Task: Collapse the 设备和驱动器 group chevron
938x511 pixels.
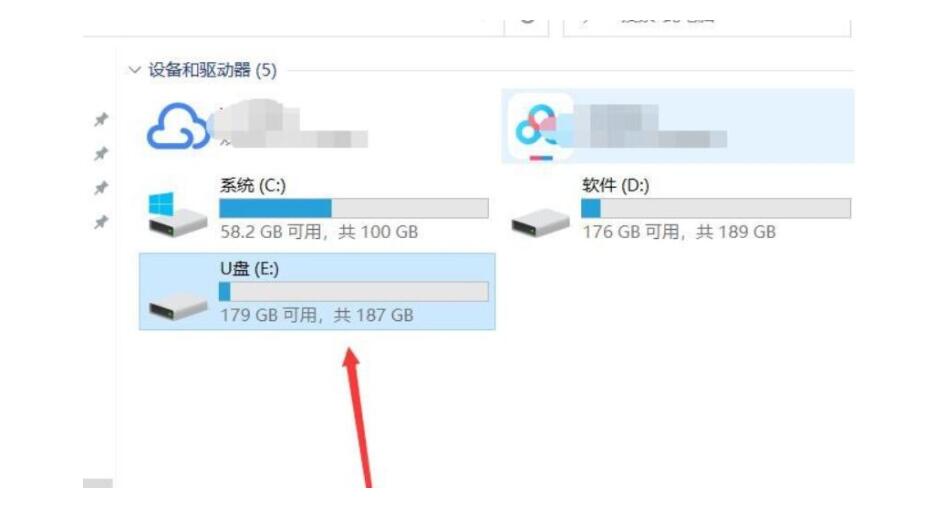Action: tap(134, 70)
